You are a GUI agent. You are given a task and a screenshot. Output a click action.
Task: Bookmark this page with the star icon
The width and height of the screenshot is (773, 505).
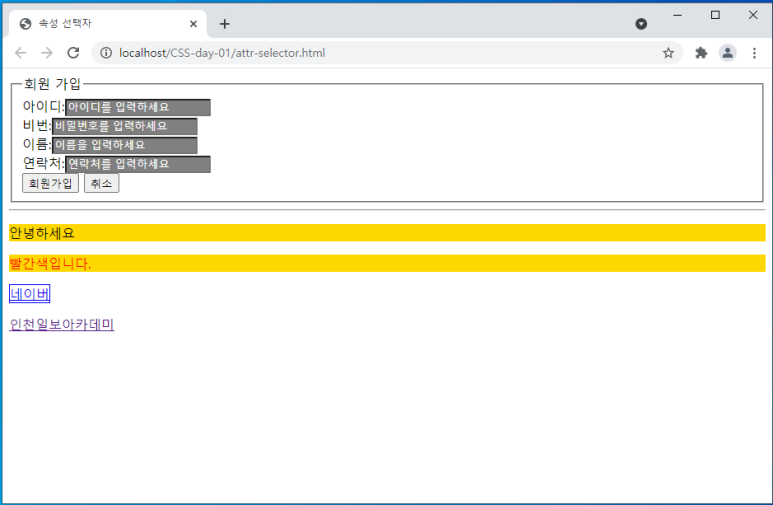[668, 53]
